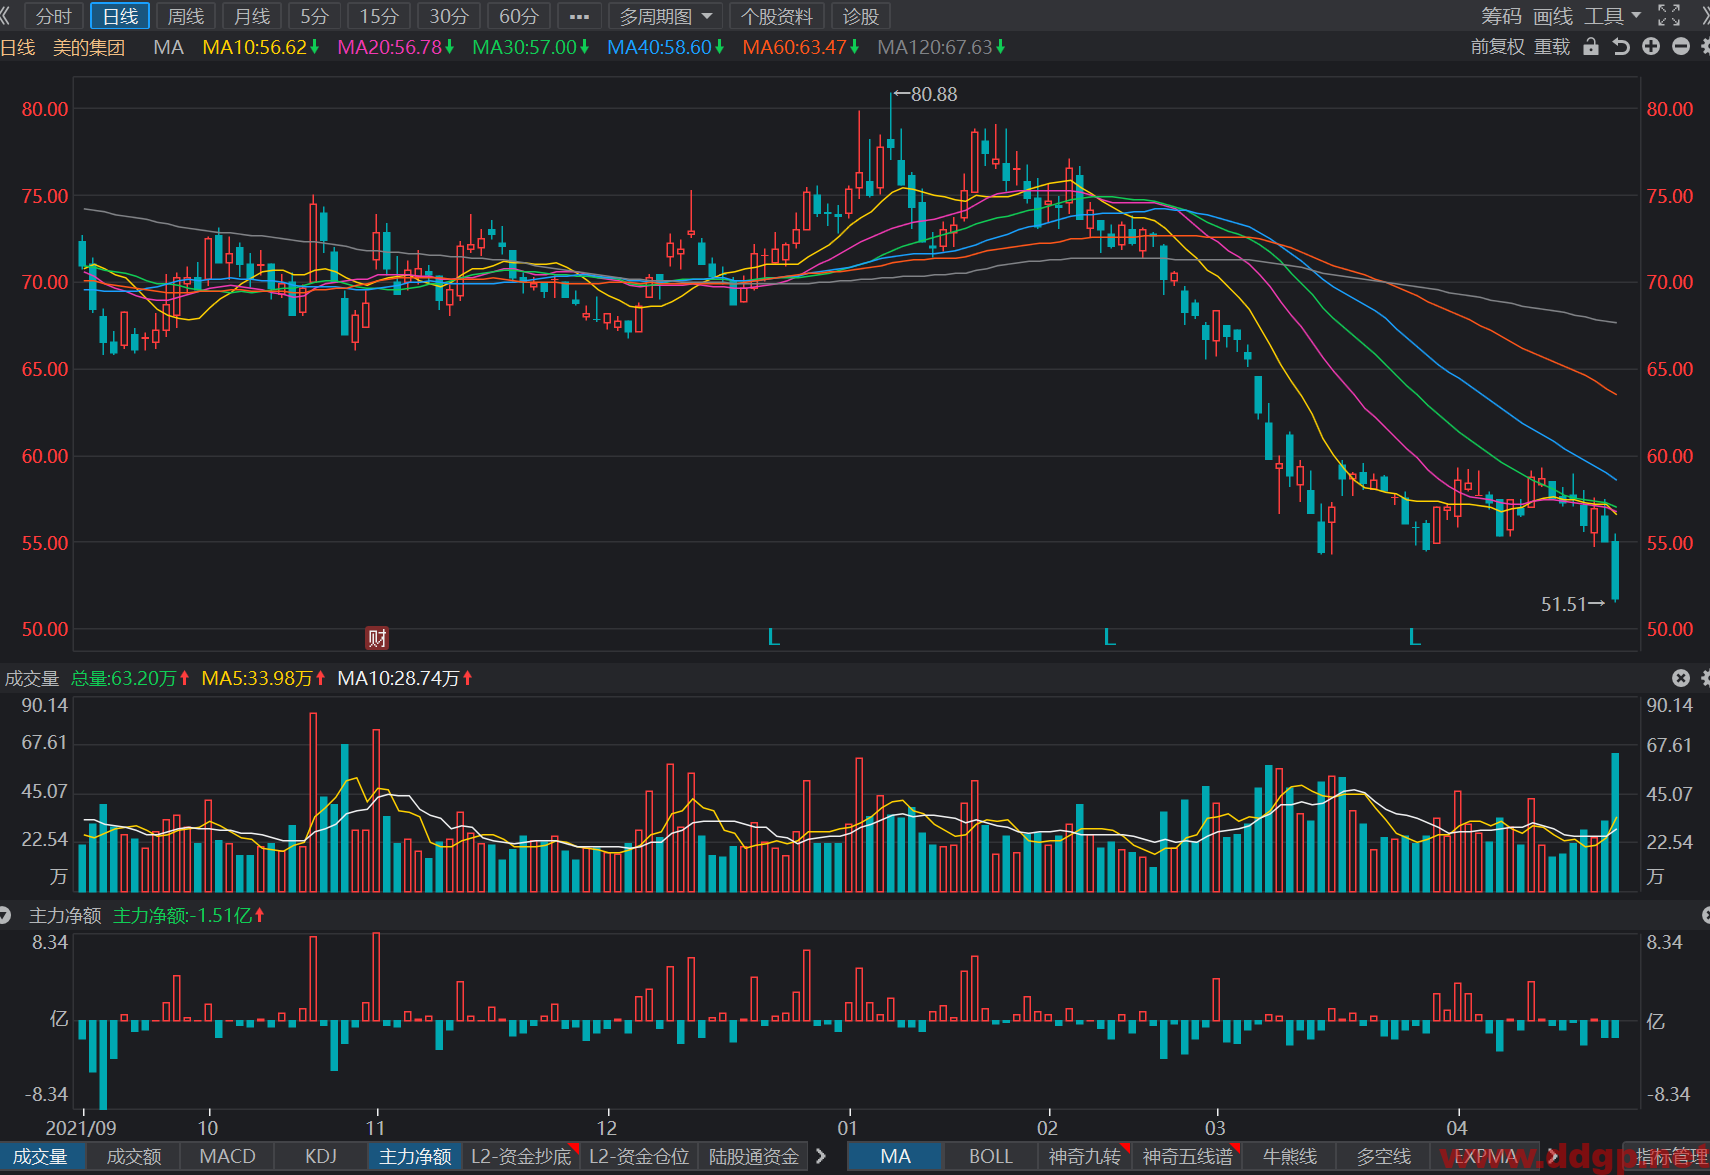Screen dimensions: 1710x1175
Task: Click the 重载 reload button
Action: [1552, 47]
